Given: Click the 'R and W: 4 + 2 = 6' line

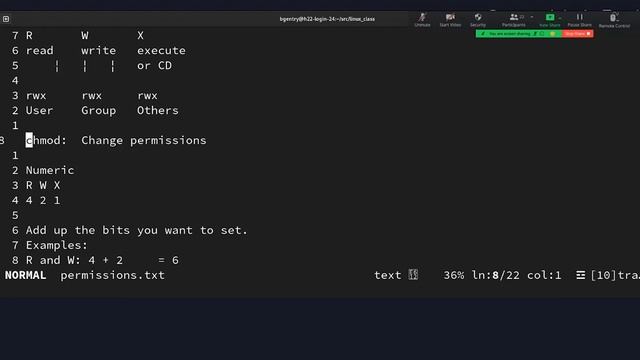Looking at the screenshot, I should [x=102, y=260].
